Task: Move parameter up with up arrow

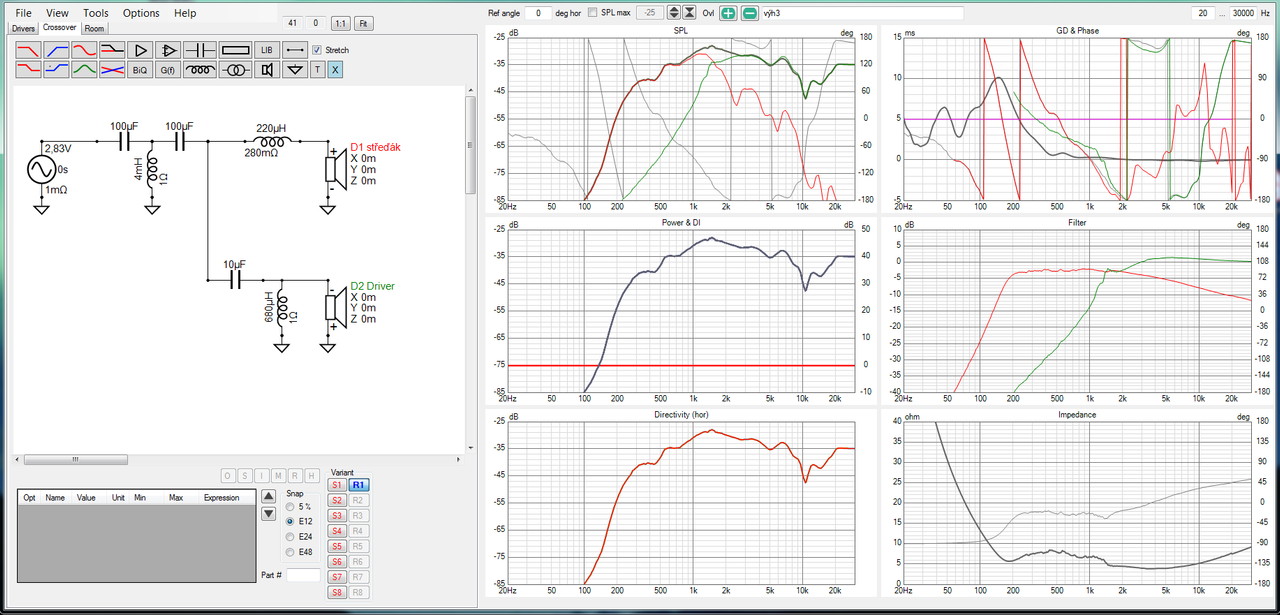Action: (x=268, y=496)
